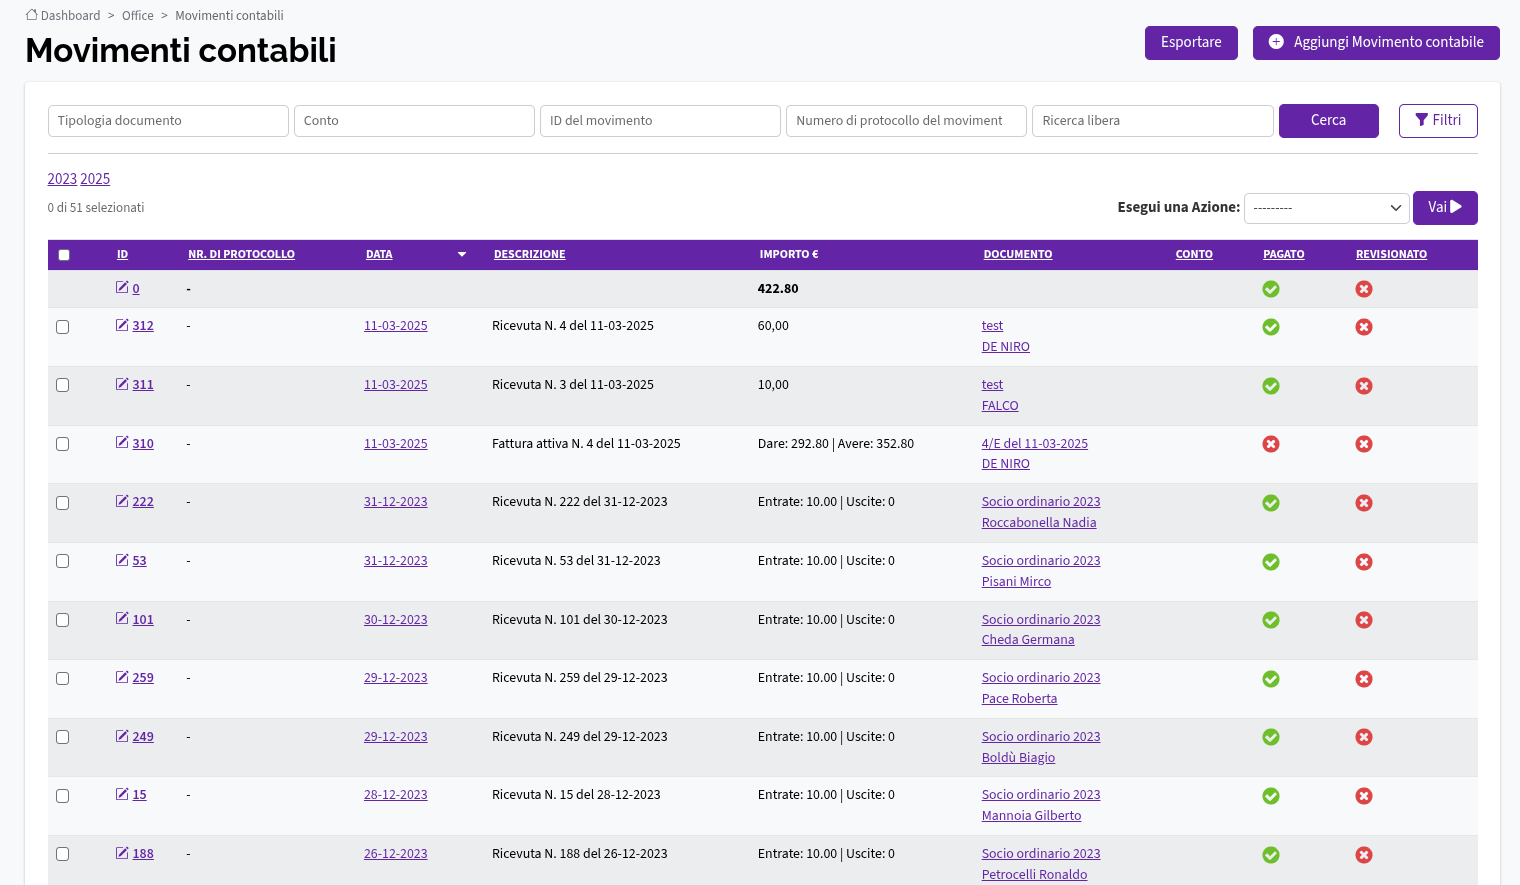
Task: Open the Roccabonella Nadia link
Action: point(1039,523)
